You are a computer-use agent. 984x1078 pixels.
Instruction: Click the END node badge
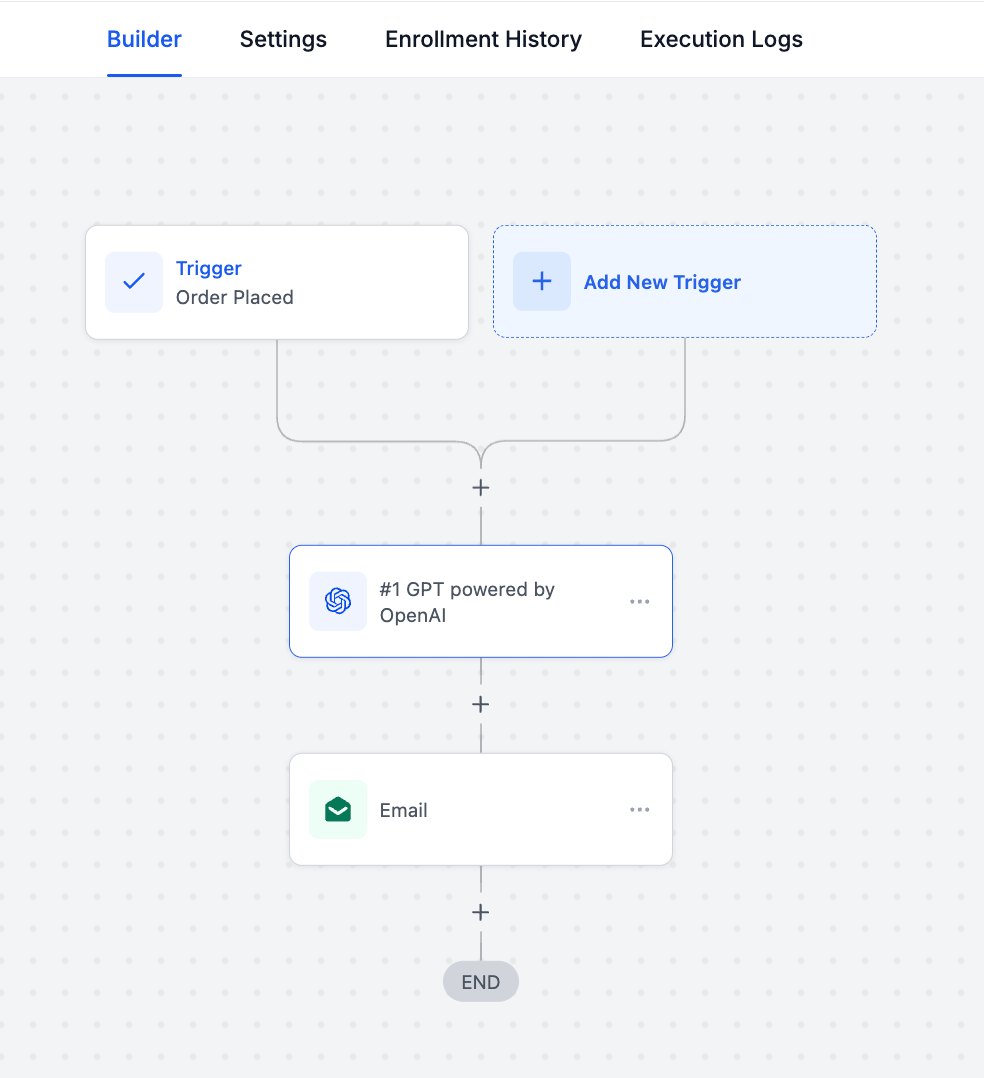(x=481, y=982)
